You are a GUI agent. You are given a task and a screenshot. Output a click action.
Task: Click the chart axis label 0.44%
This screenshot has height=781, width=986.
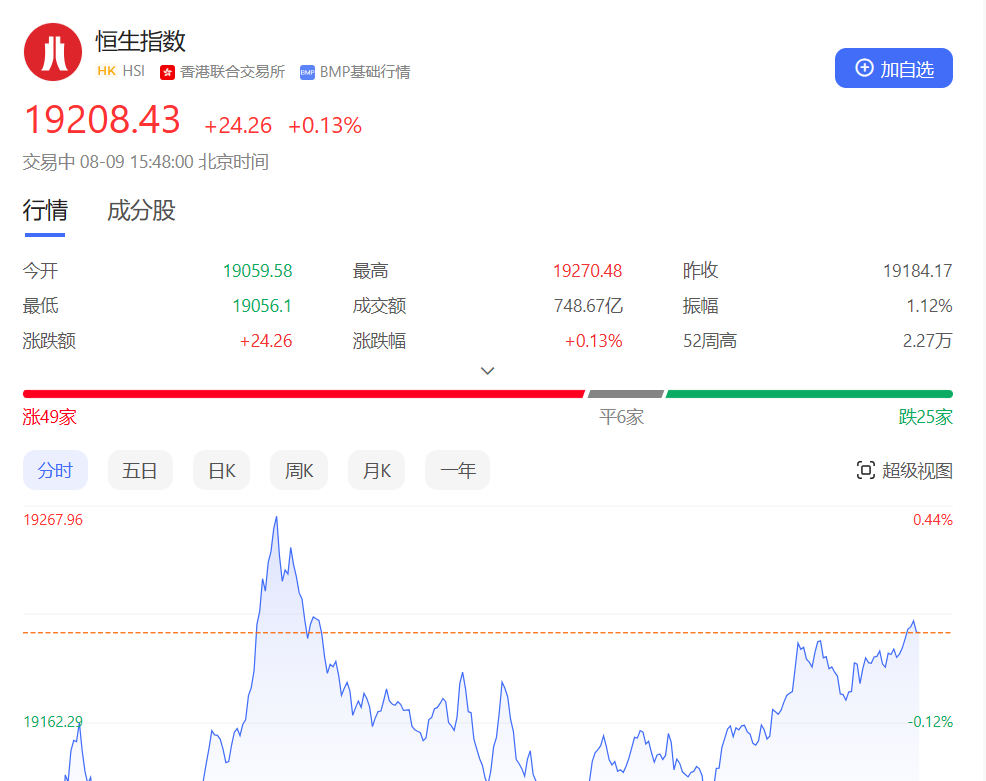pos(933,520)
